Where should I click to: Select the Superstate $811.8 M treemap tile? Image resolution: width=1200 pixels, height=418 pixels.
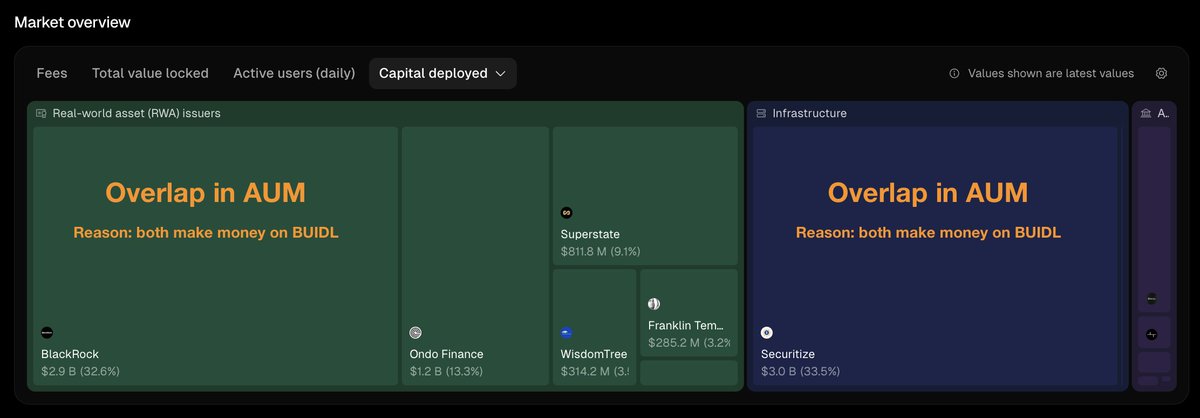pos(645,195)
